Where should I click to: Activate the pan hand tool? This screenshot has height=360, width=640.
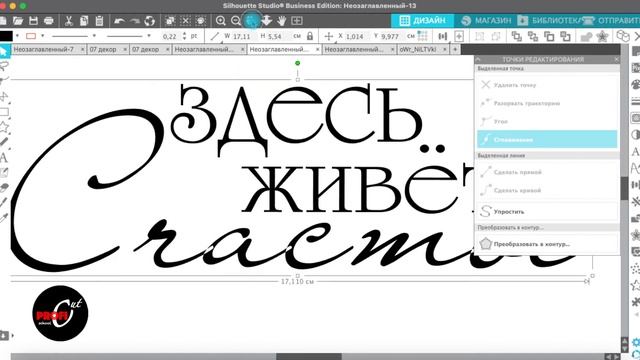(x=282, y=21)
